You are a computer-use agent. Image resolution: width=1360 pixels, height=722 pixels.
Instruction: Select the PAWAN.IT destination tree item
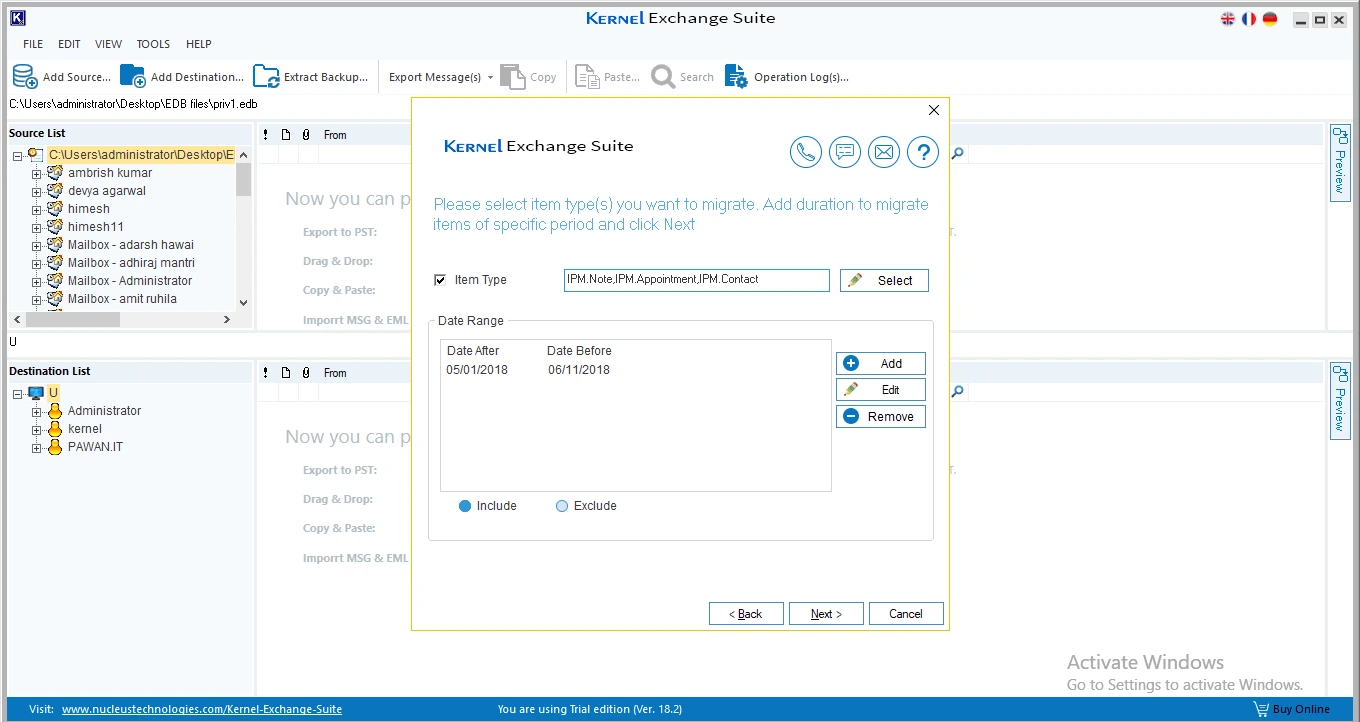coord(95,447)
